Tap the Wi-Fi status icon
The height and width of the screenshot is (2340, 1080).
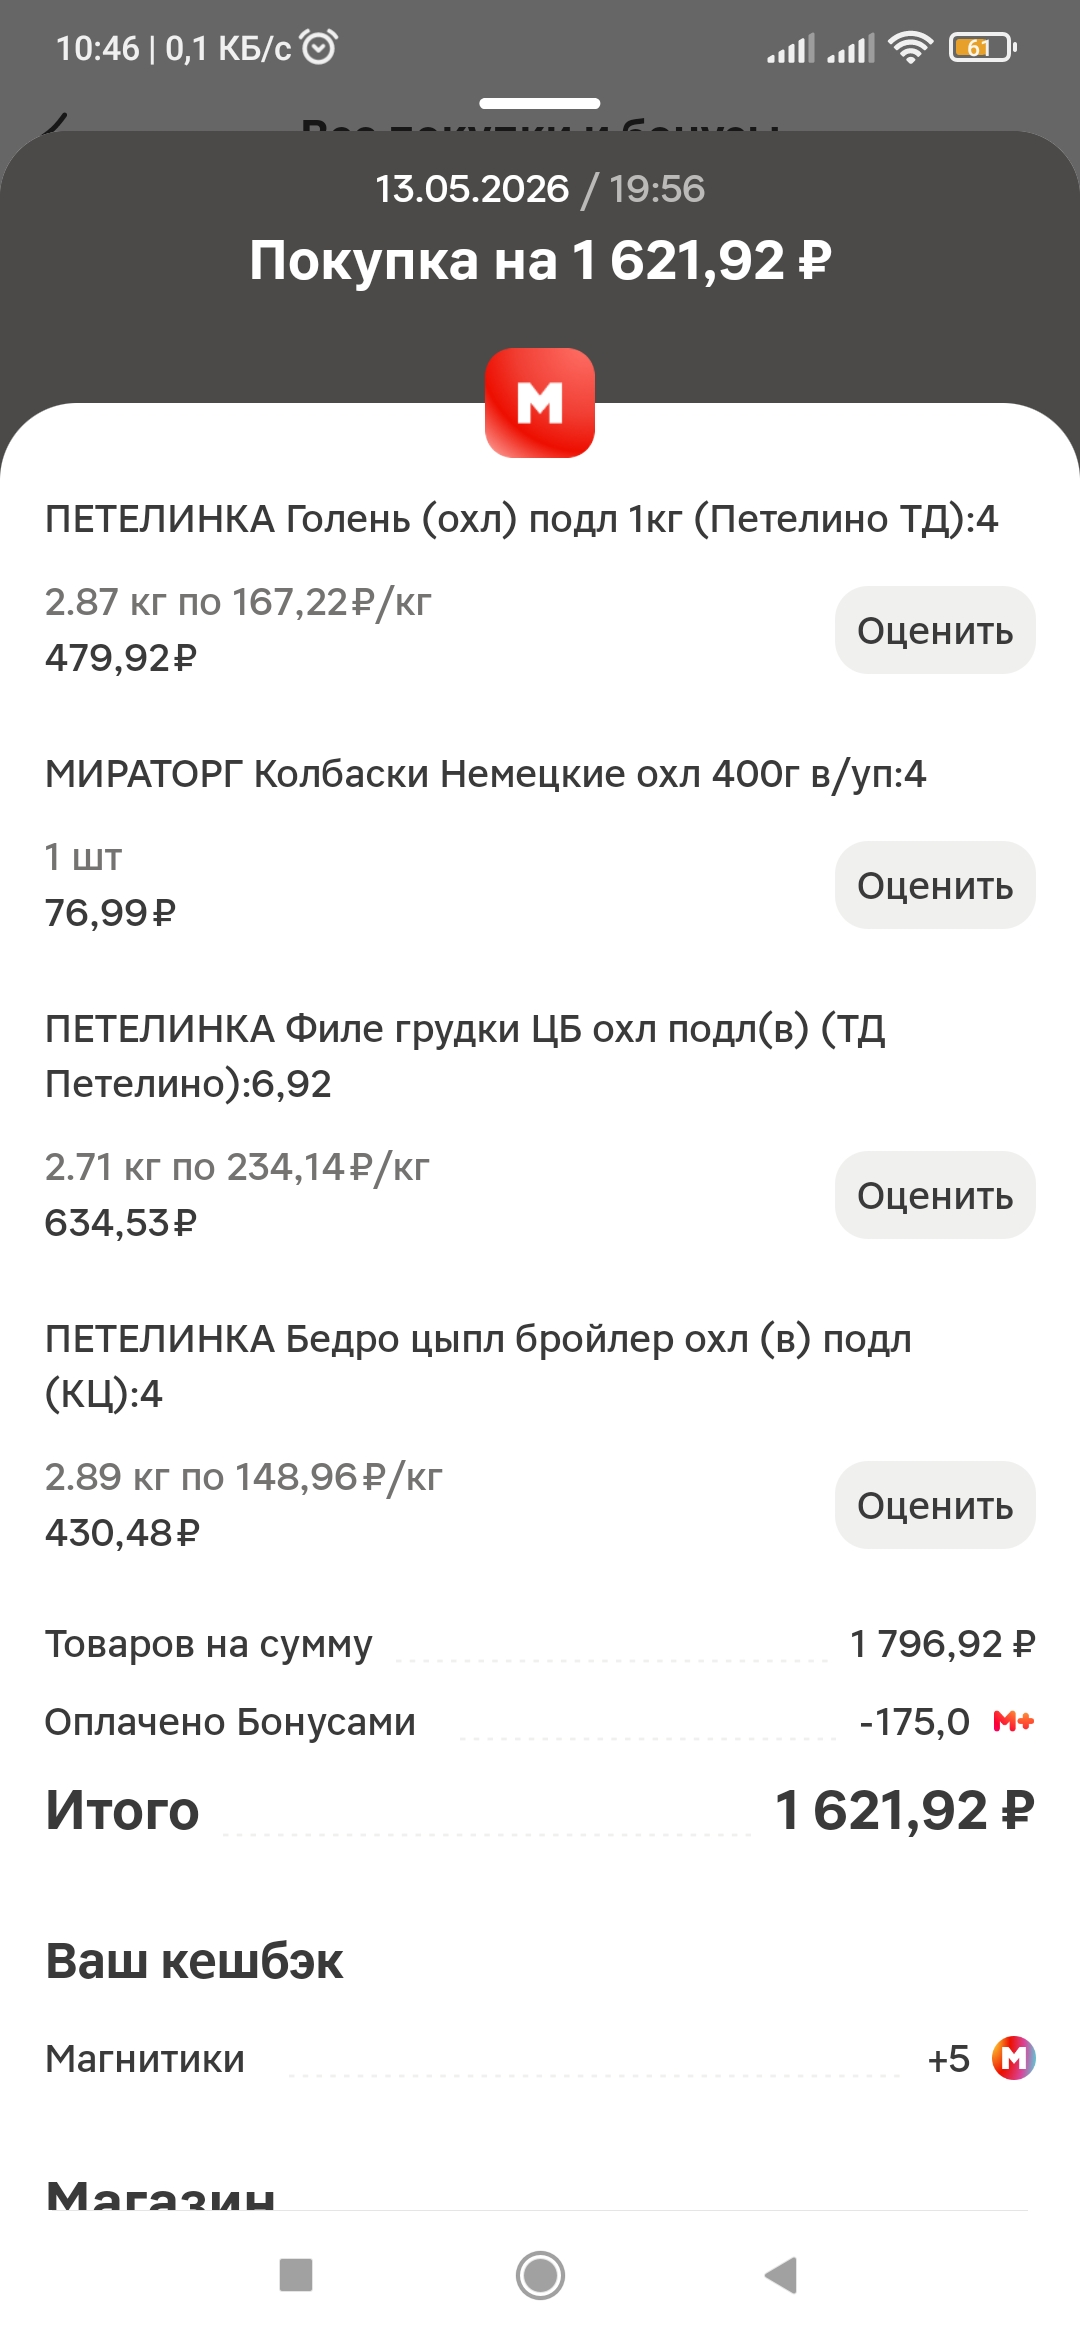[x=910, y=47]
